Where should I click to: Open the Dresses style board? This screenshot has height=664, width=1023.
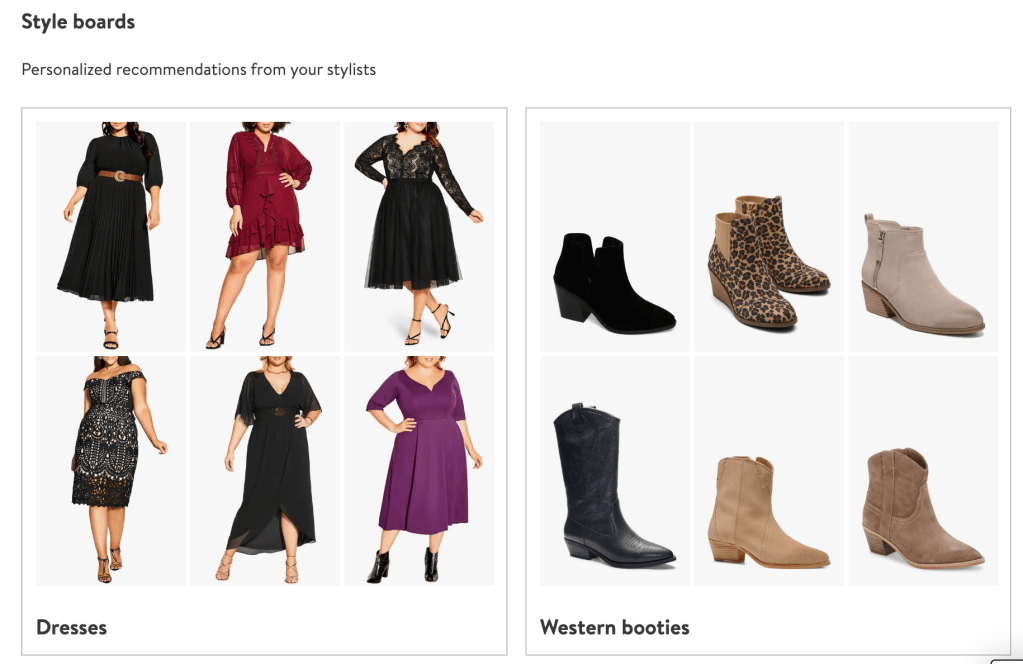click(x=71, y=628)
